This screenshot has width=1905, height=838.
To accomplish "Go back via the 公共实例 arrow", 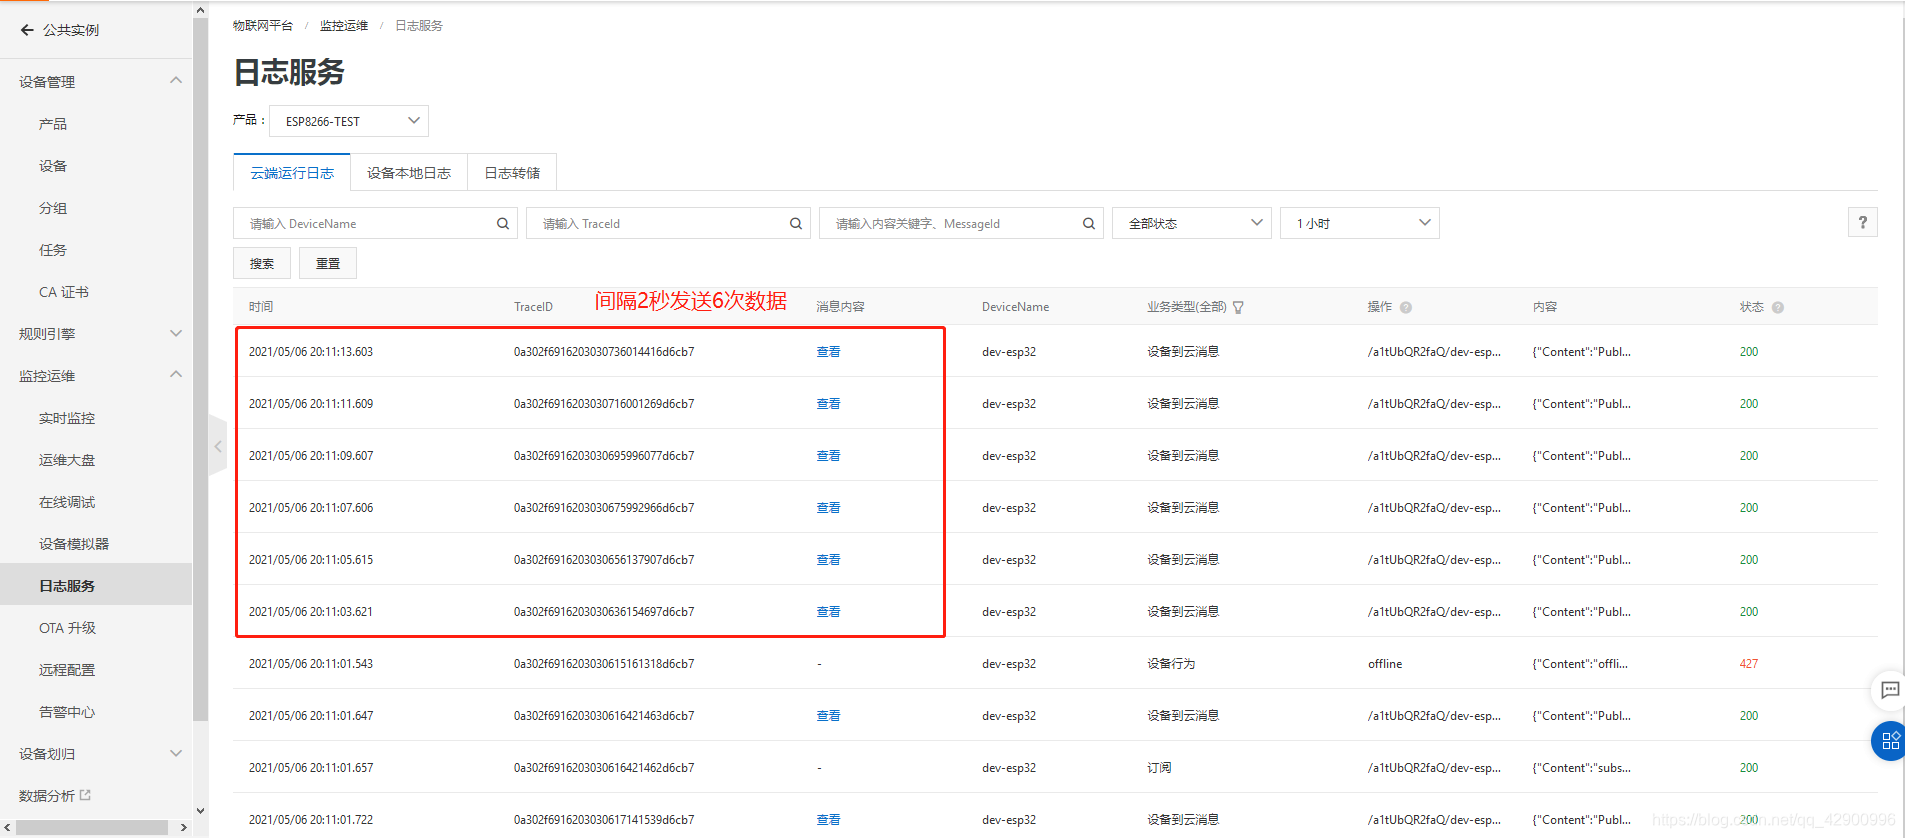I will point(27,30).
